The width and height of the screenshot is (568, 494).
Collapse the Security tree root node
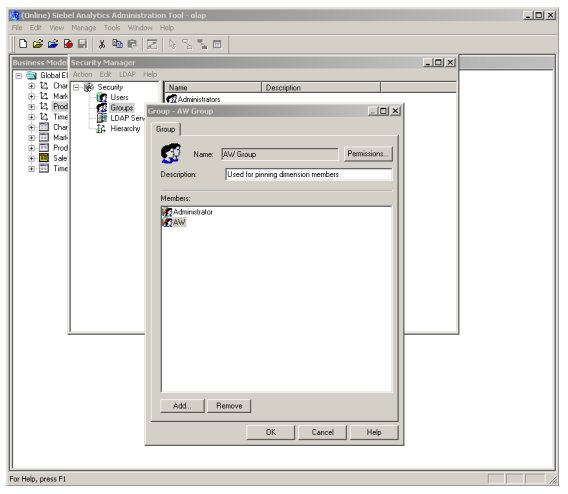pyautogui.click(x=76, y=87)
